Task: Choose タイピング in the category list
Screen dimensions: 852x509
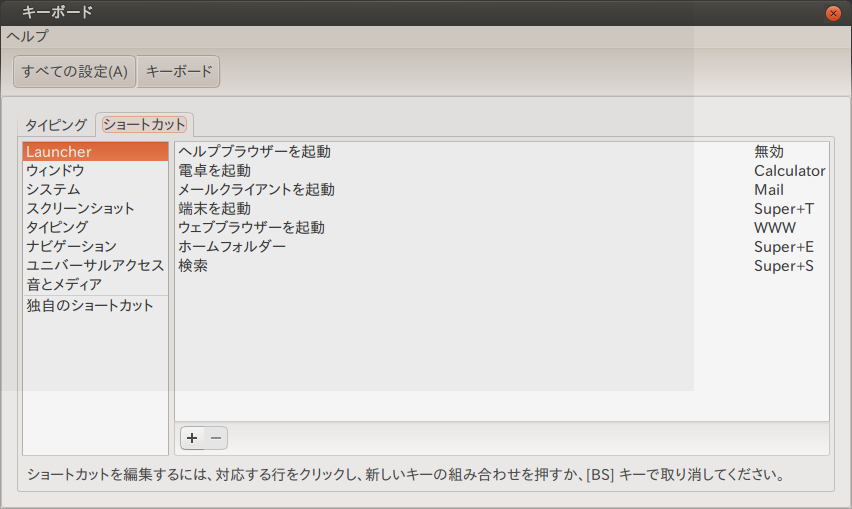Action: coord(96,227)
